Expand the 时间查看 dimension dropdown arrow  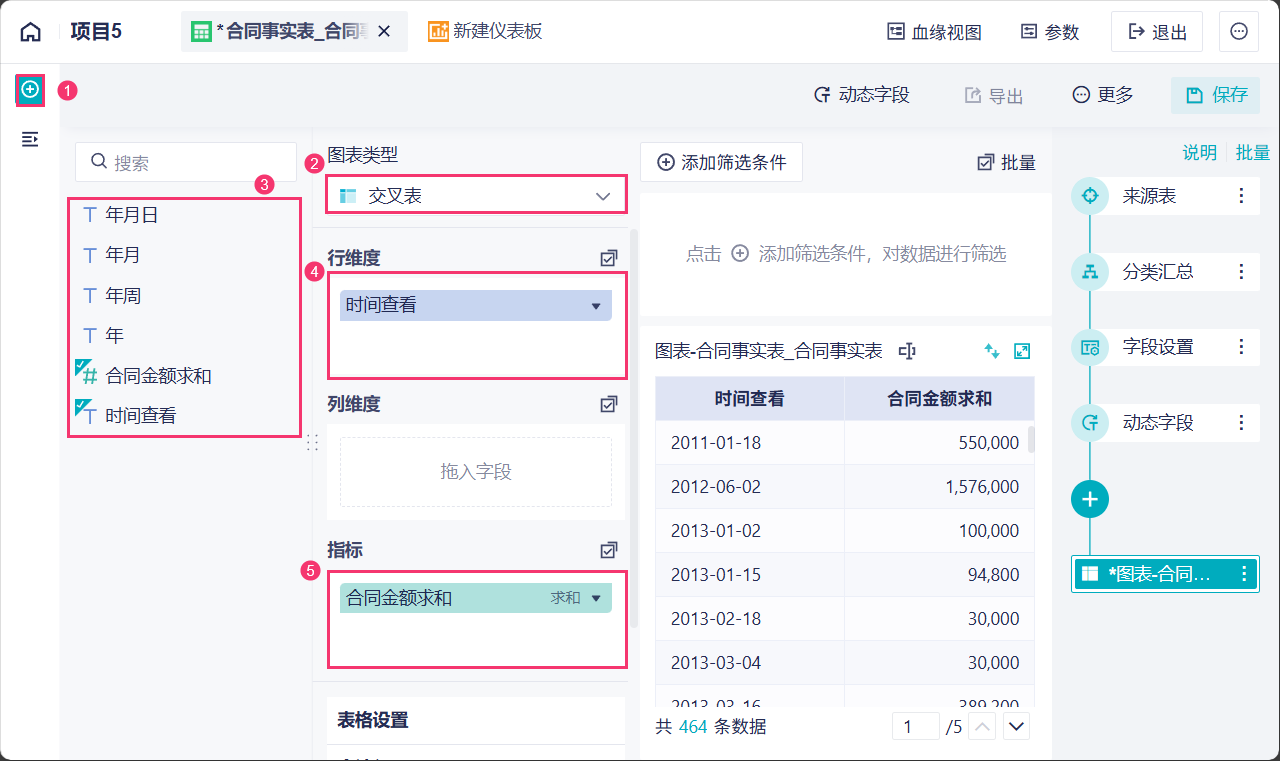596,306
